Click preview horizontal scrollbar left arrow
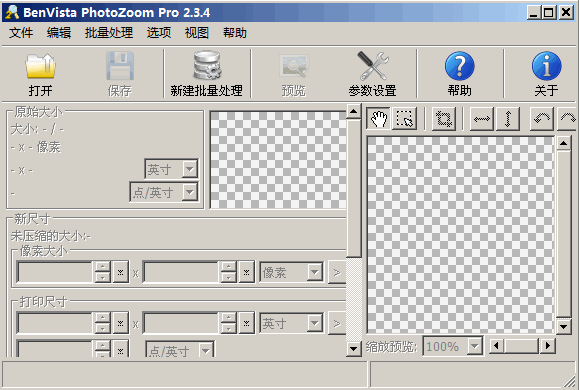Image resolution: width=579 pixels, height=390 pixels. pyautogui.click(x=496, y=346)
